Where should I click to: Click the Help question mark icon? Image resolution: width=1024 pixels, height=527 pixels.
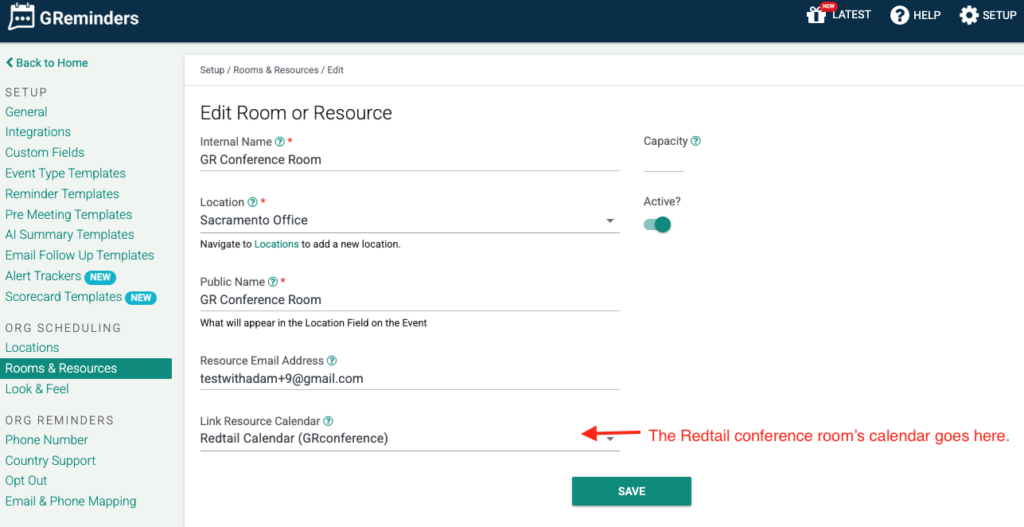click(899, 15)
